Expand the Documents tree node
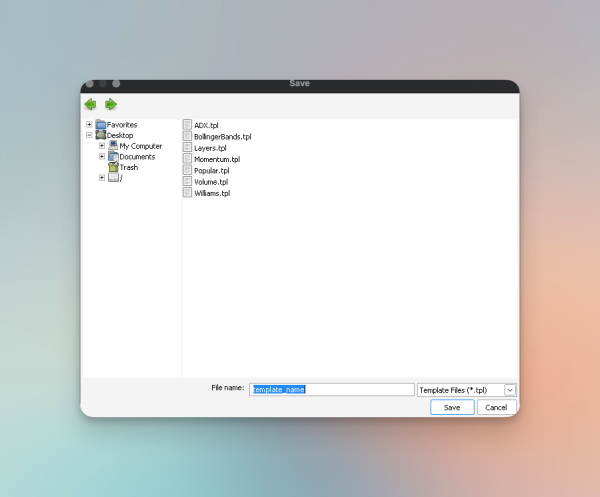Viewport: 600px width, 497px height. coord(102,156)
